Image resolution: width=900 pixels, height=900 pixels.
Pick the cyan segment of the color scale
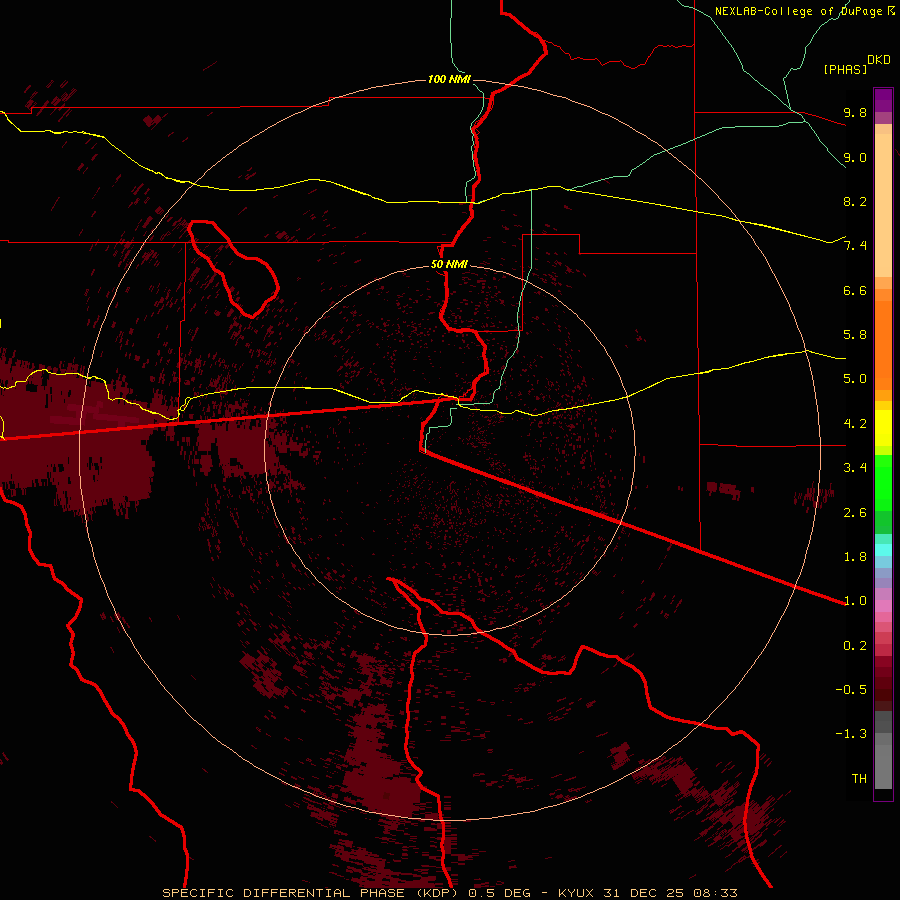click(x=883, y=550)
